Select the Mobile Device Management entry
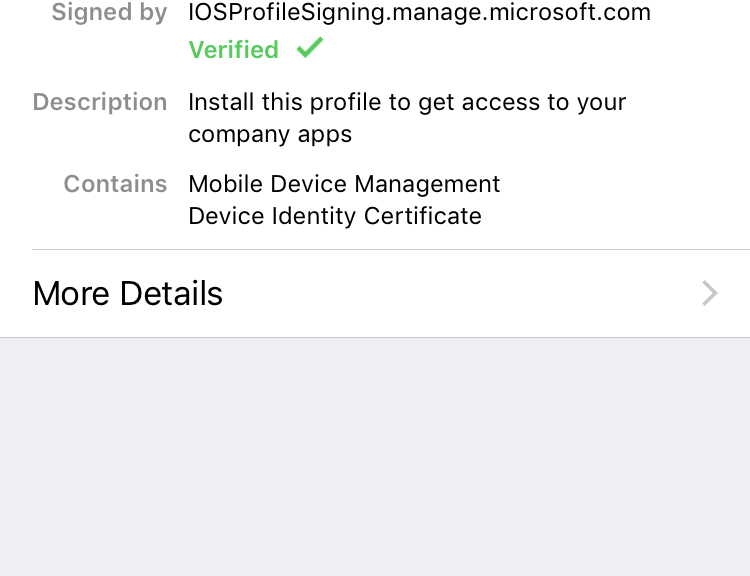The height and width of the screenshot is (576, 750). click(x=344, y=184)
